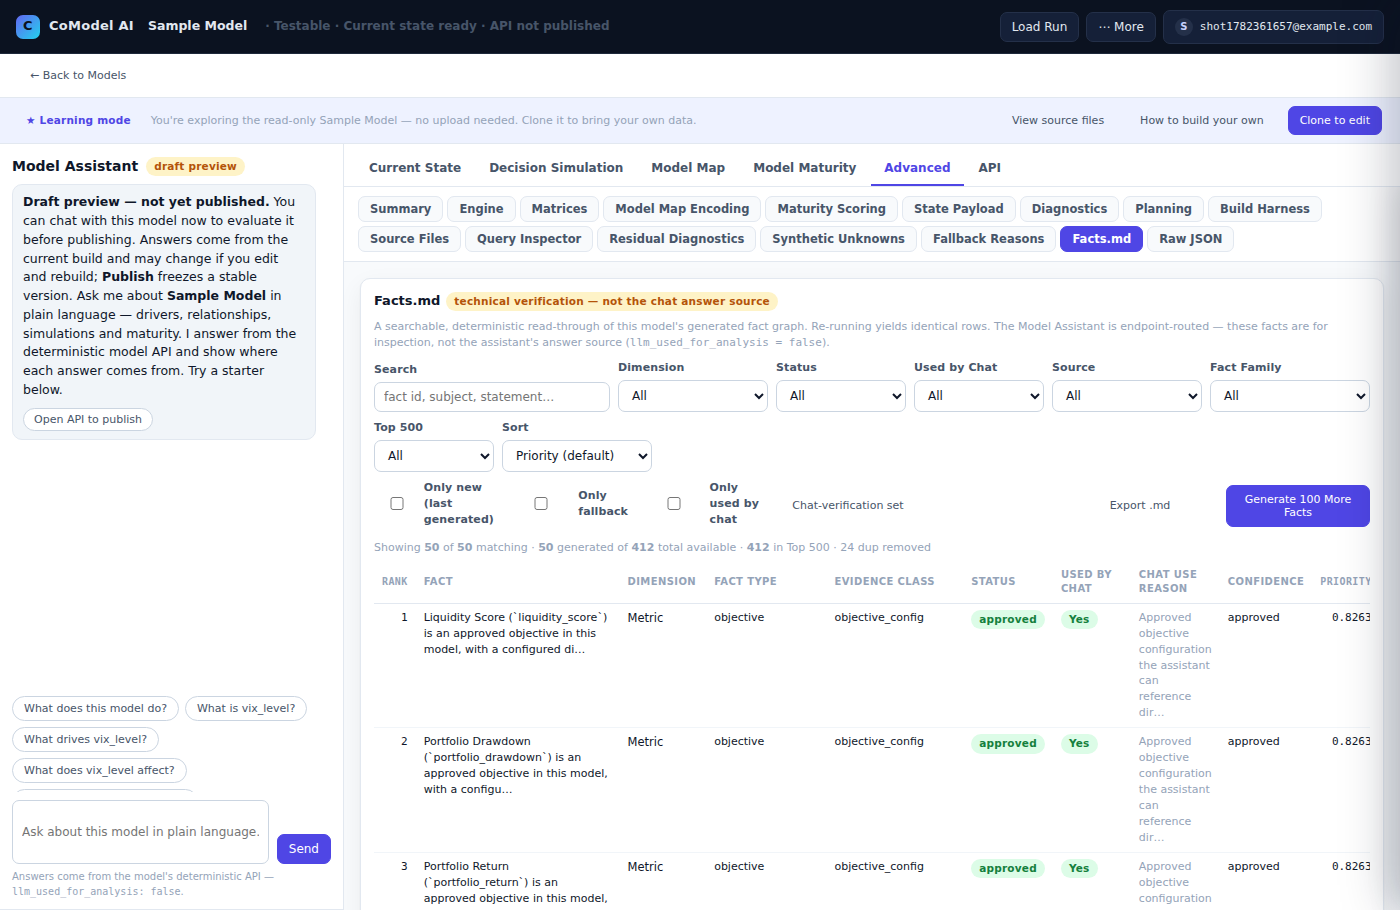This screenshot has height=910, width=1400.
Task: Choose starter 'What is vix_level?'
Action: pos(246,709)
